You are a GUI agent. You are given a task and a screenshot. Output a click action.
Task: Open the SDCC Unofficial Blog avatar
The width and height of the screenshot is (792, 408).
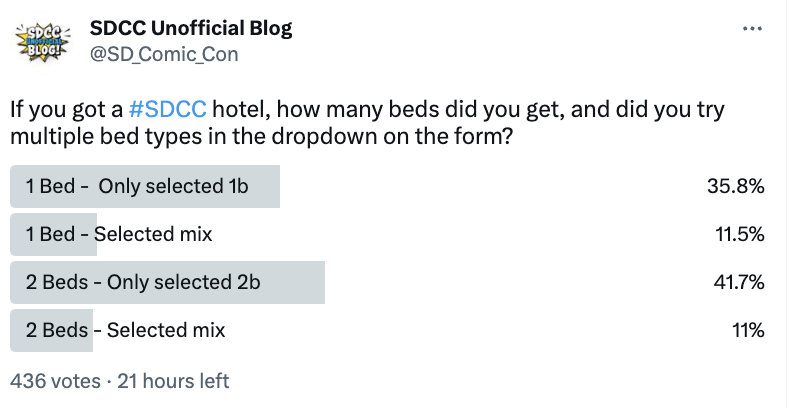tap(43, 42)
